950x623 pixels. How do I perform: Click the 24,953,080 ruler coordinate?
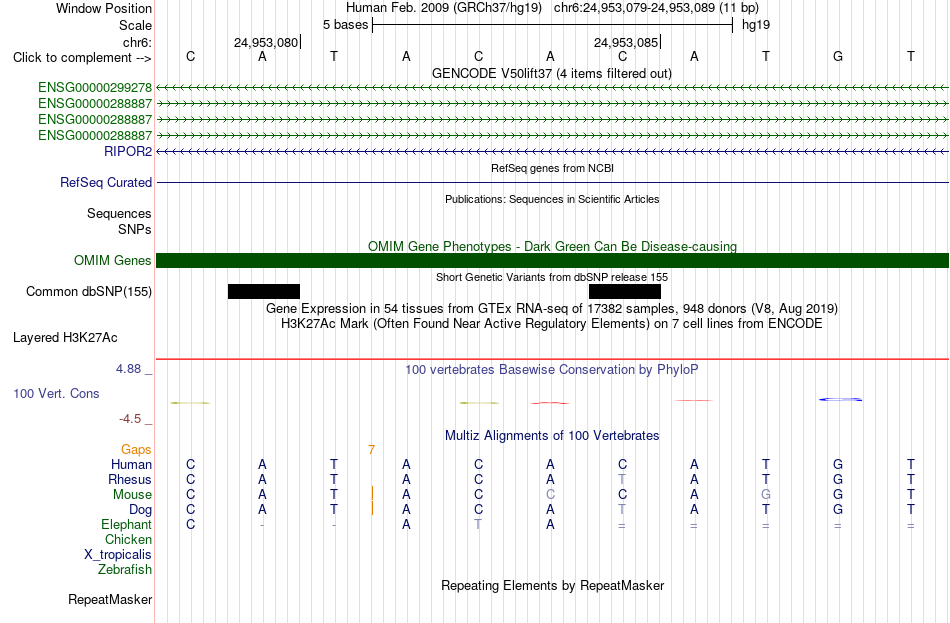tap(266, 42)
